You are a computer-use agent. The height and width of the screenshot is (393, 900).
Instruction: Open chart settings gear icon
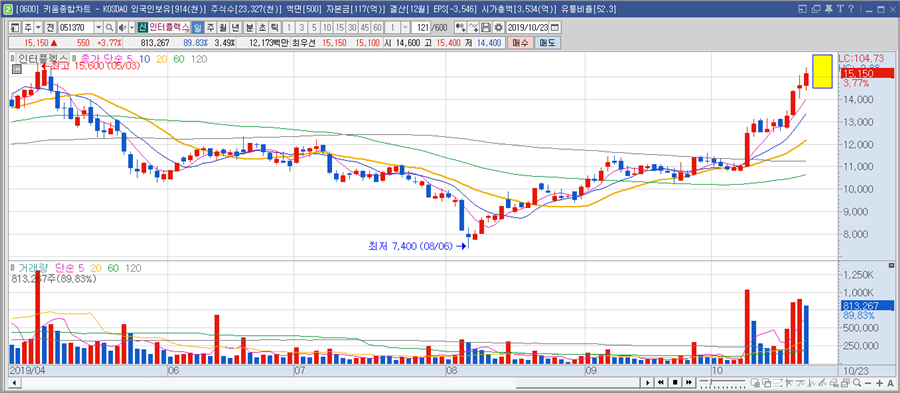(498, 28)
